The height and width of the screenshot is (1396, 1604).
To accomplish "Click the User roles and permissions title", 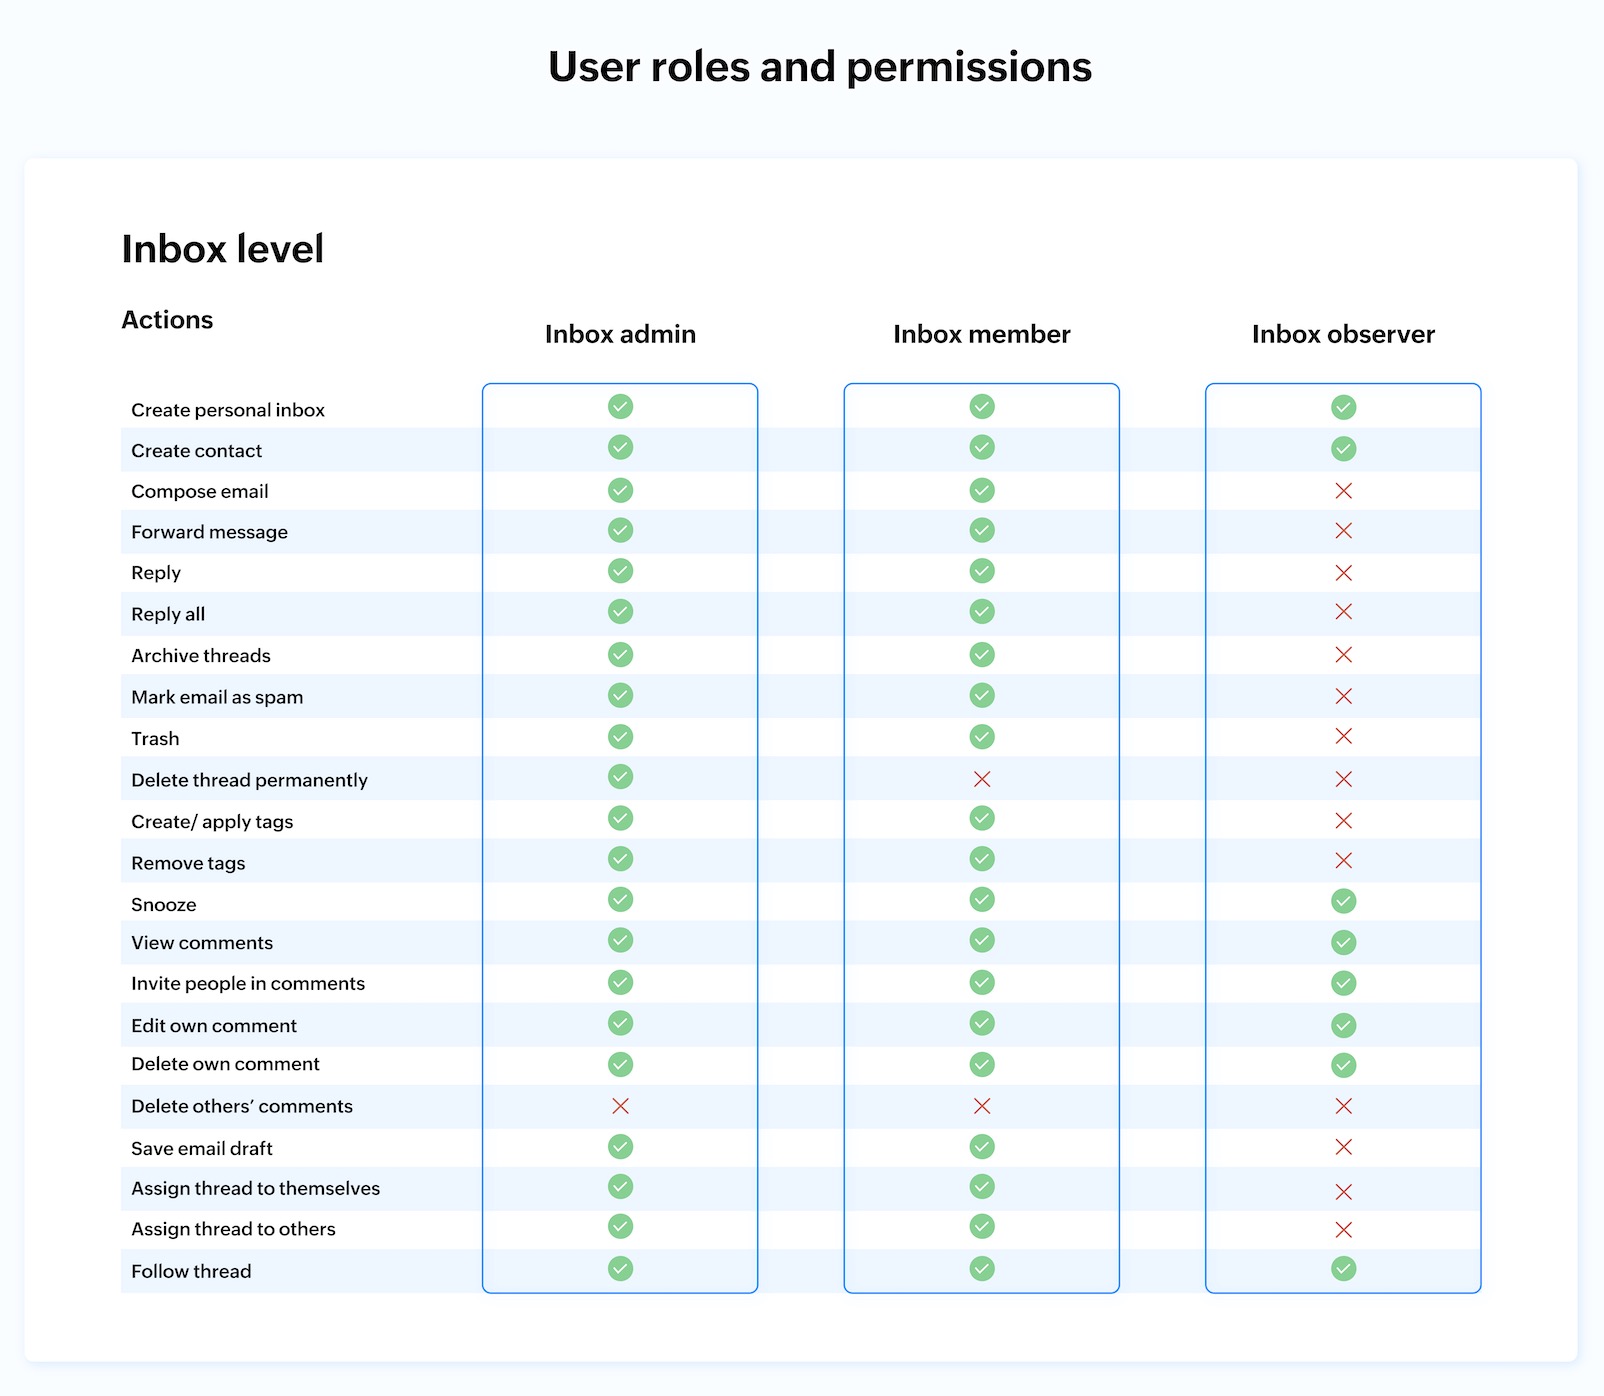I will pyautogui.click(x=819, y=67).
